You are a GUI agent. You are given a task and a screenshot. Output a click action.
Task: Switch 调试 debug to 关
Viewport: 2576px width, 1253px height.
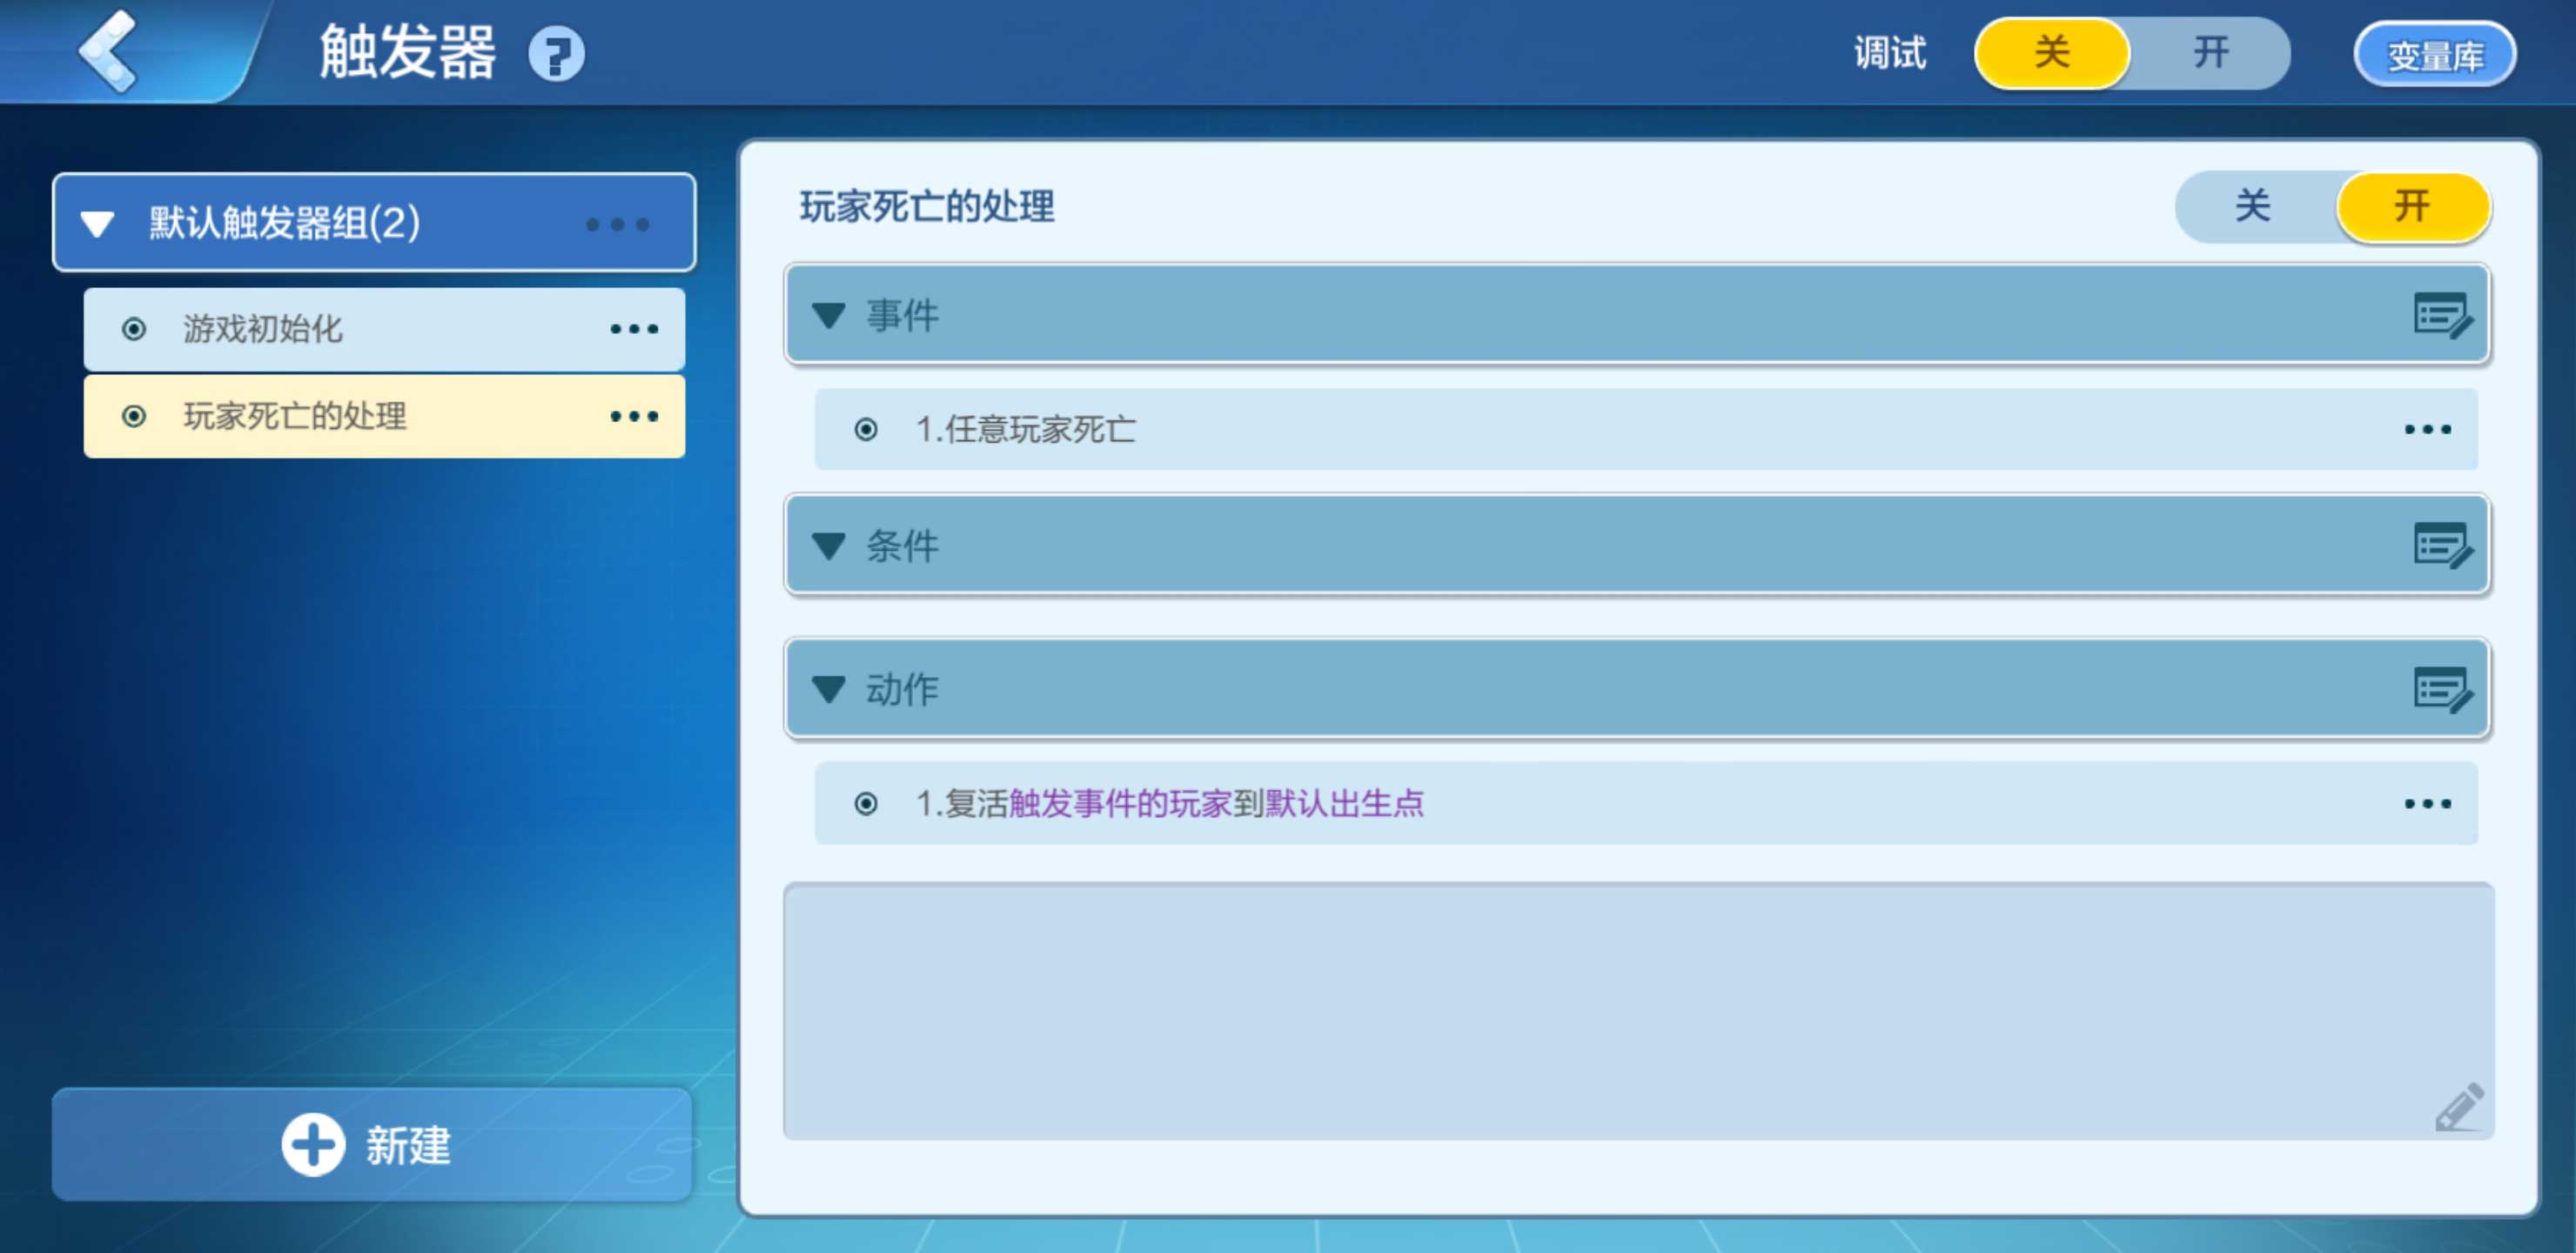(2052, 52)
